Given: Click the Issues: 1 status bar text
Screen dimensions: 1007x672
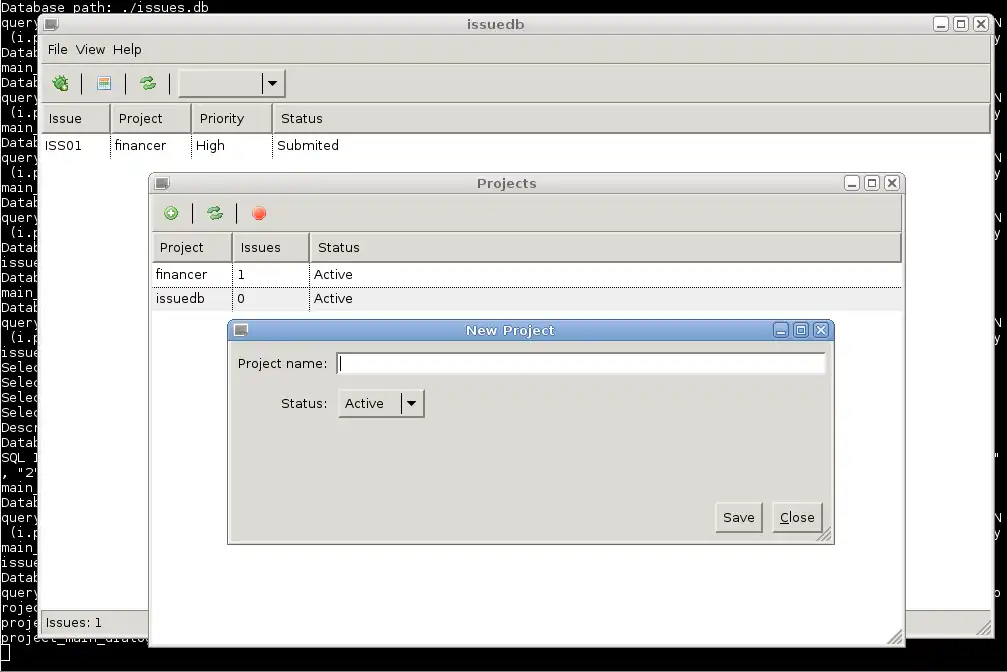Looking at the screenshot, I should [73, 623].
